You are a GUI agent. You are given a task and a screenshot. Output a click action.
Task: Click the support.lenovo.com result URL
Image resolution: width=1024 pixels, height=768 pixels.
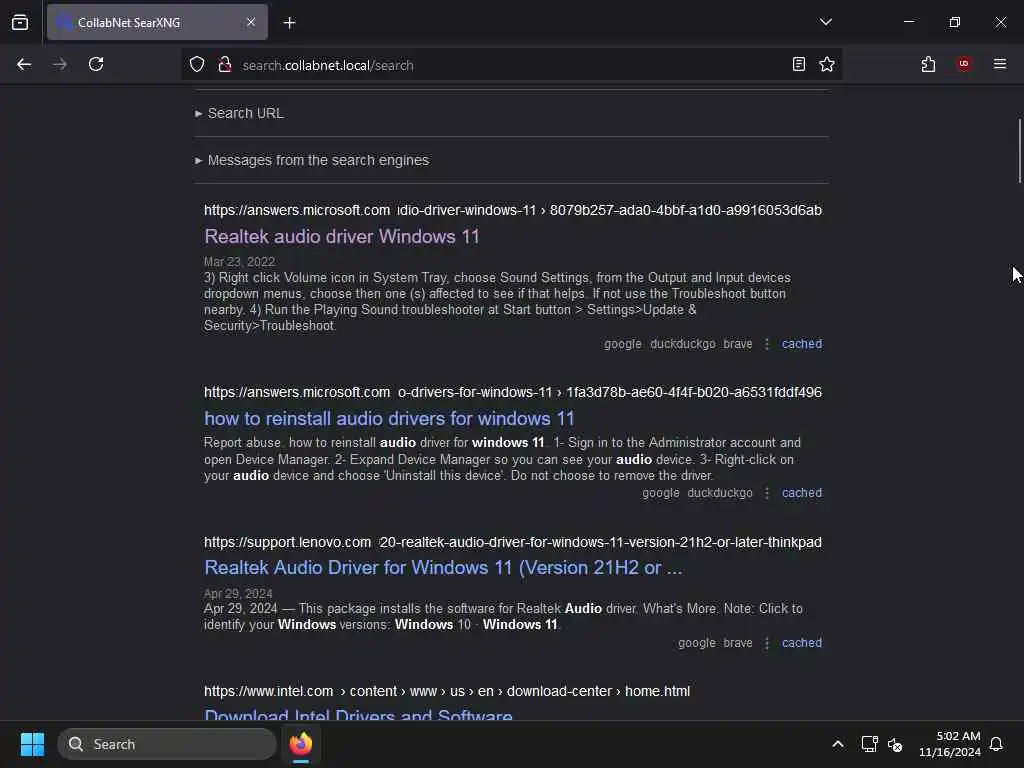click(513, 542)
